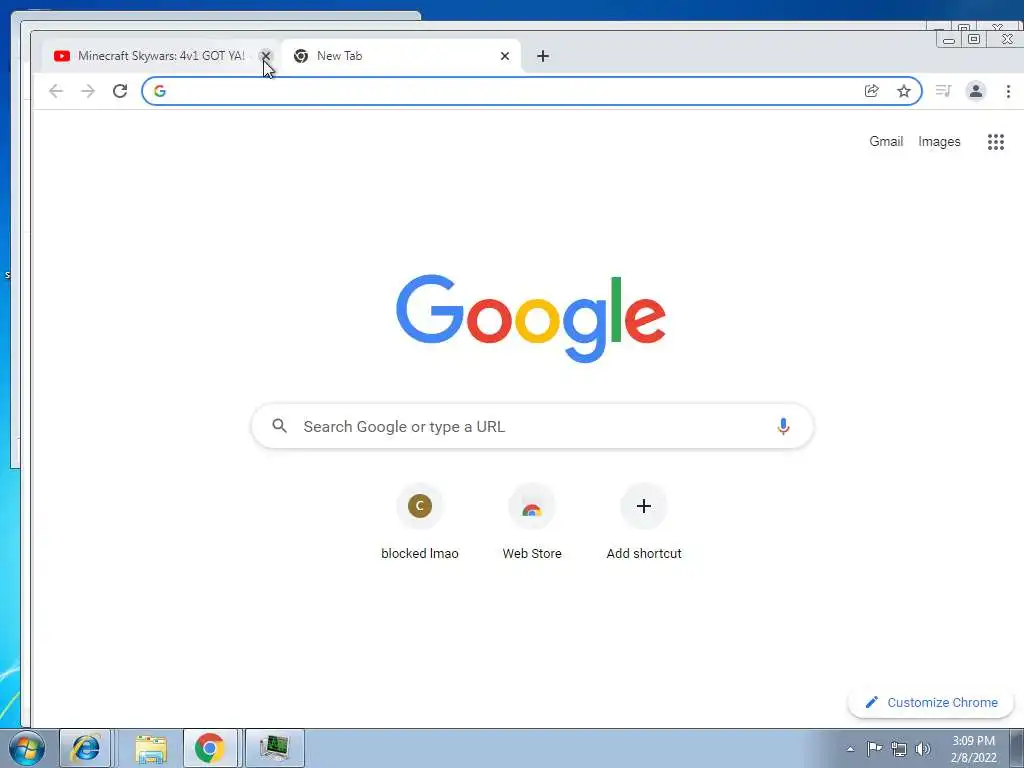Click the Show desktop strip on the taskbar
1024x768 pixels.
coord(1017,749)
